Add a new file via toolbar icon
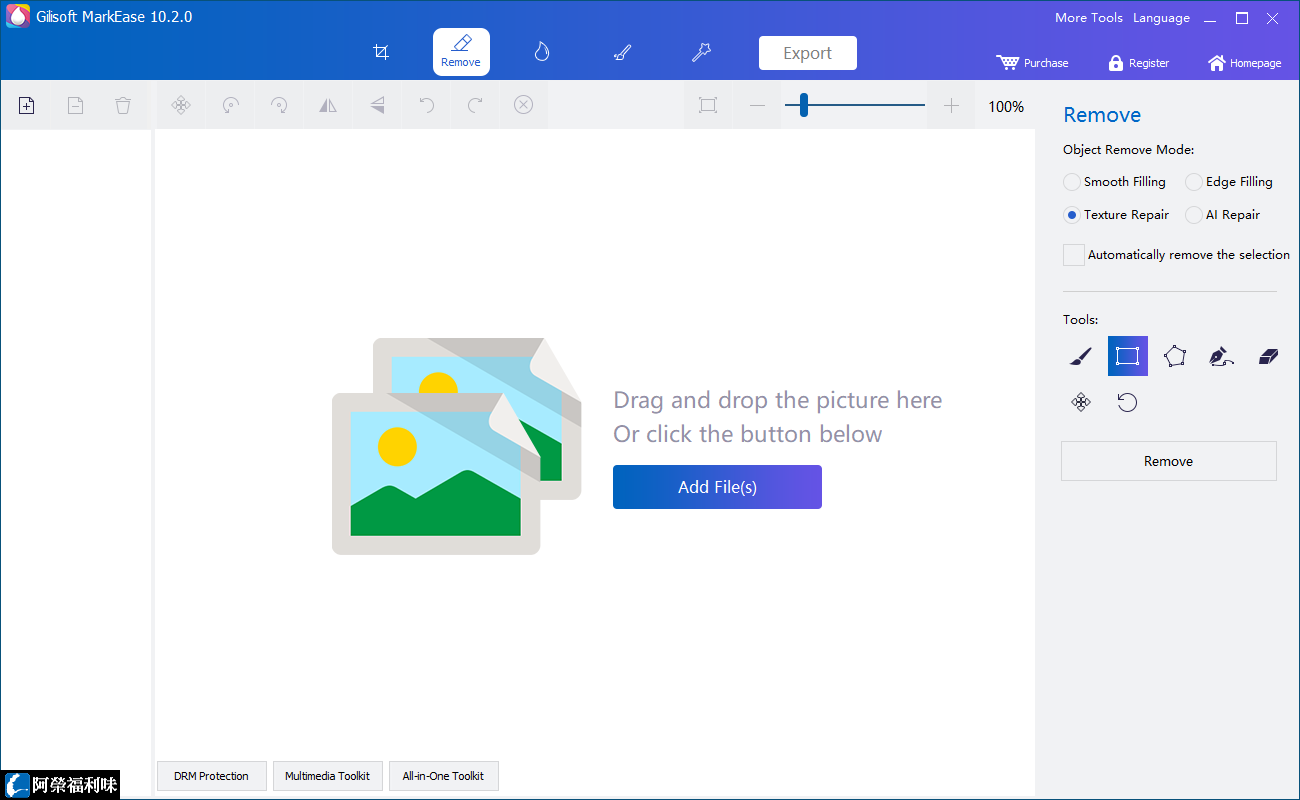The width and height of the screenshot is (1300, 800). [x=27, y=105]
